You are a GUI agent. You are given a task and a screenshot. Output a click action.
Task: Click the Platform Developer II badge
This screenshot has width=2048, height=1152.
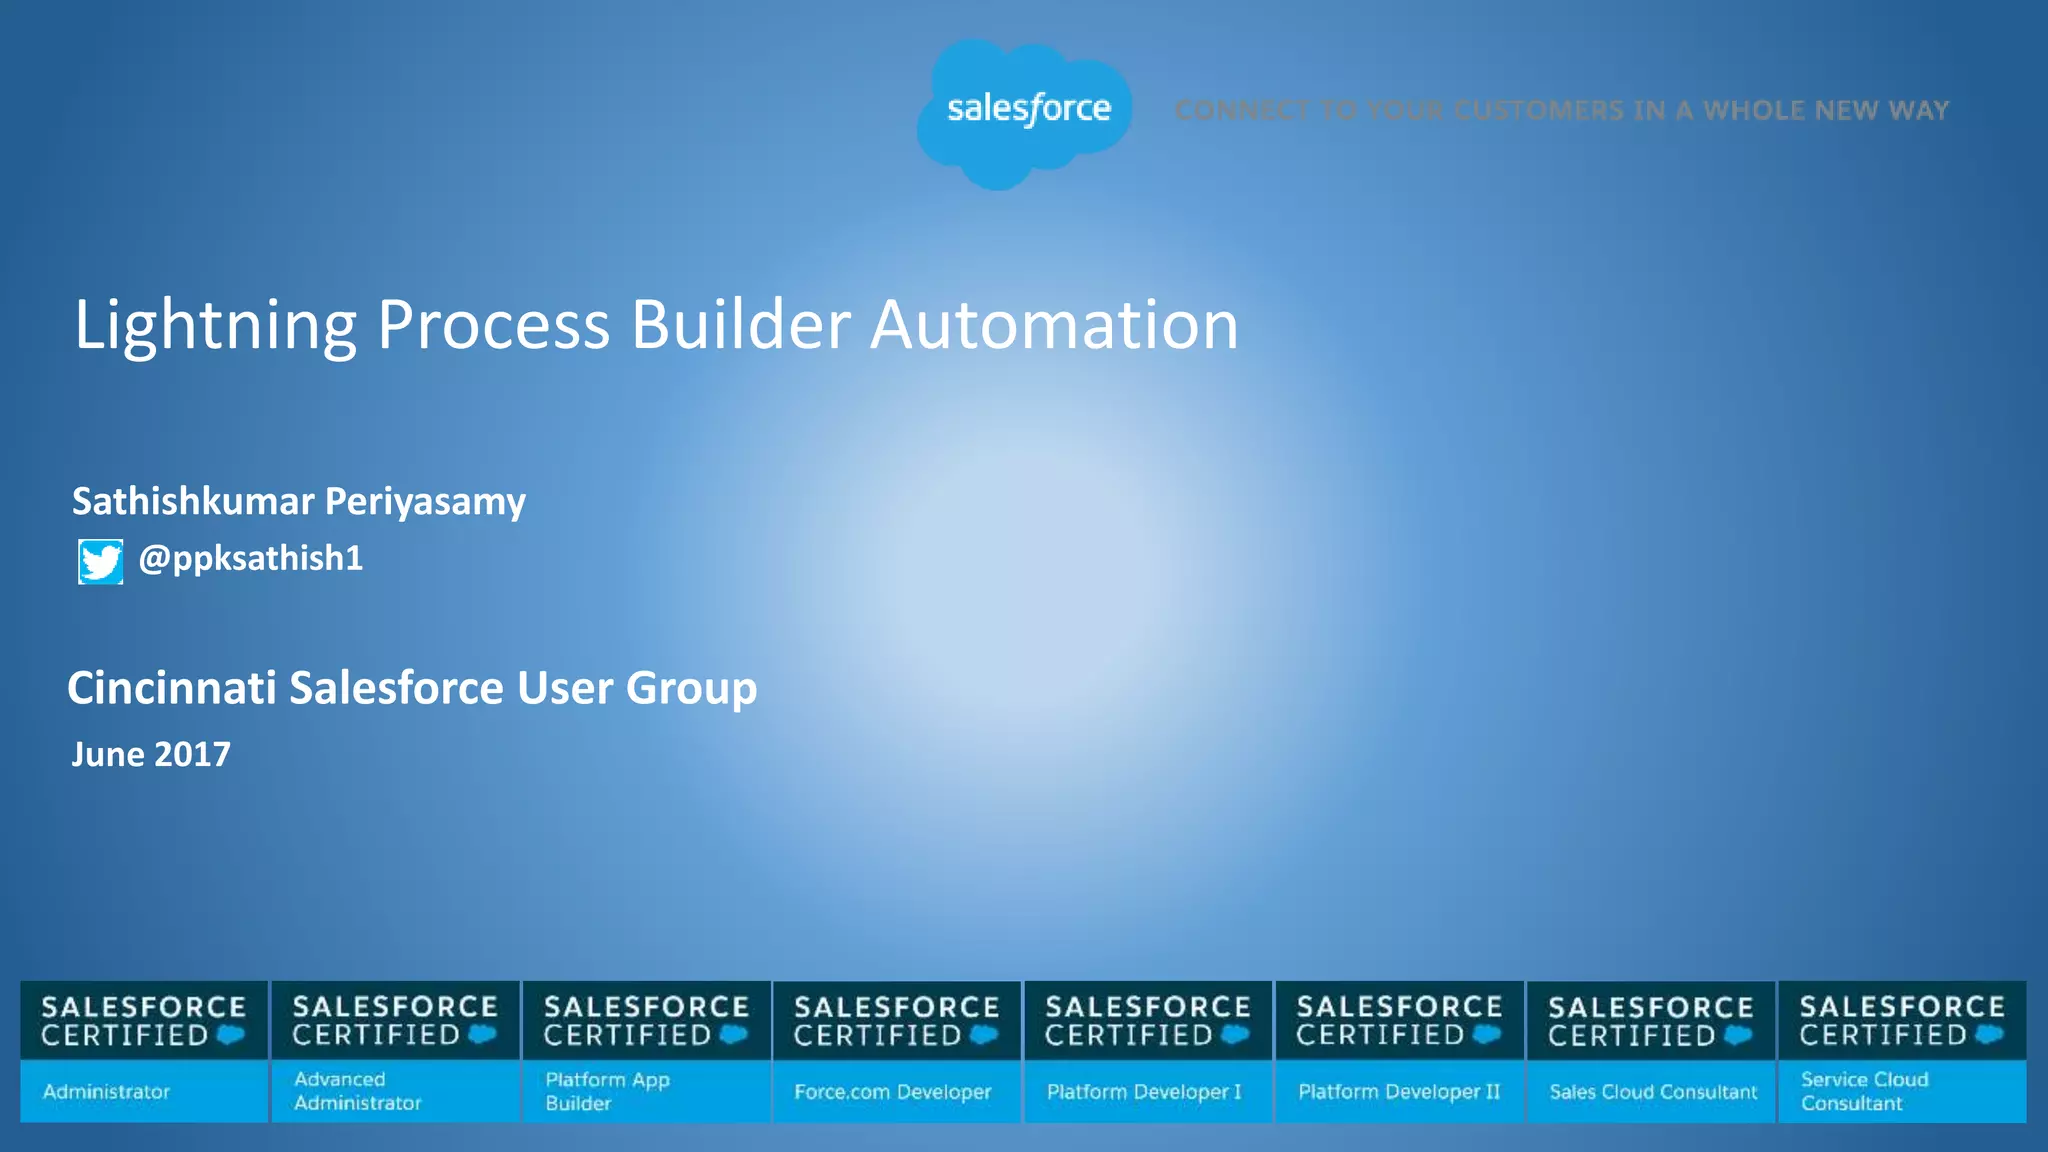(x=1399, y=1091)
